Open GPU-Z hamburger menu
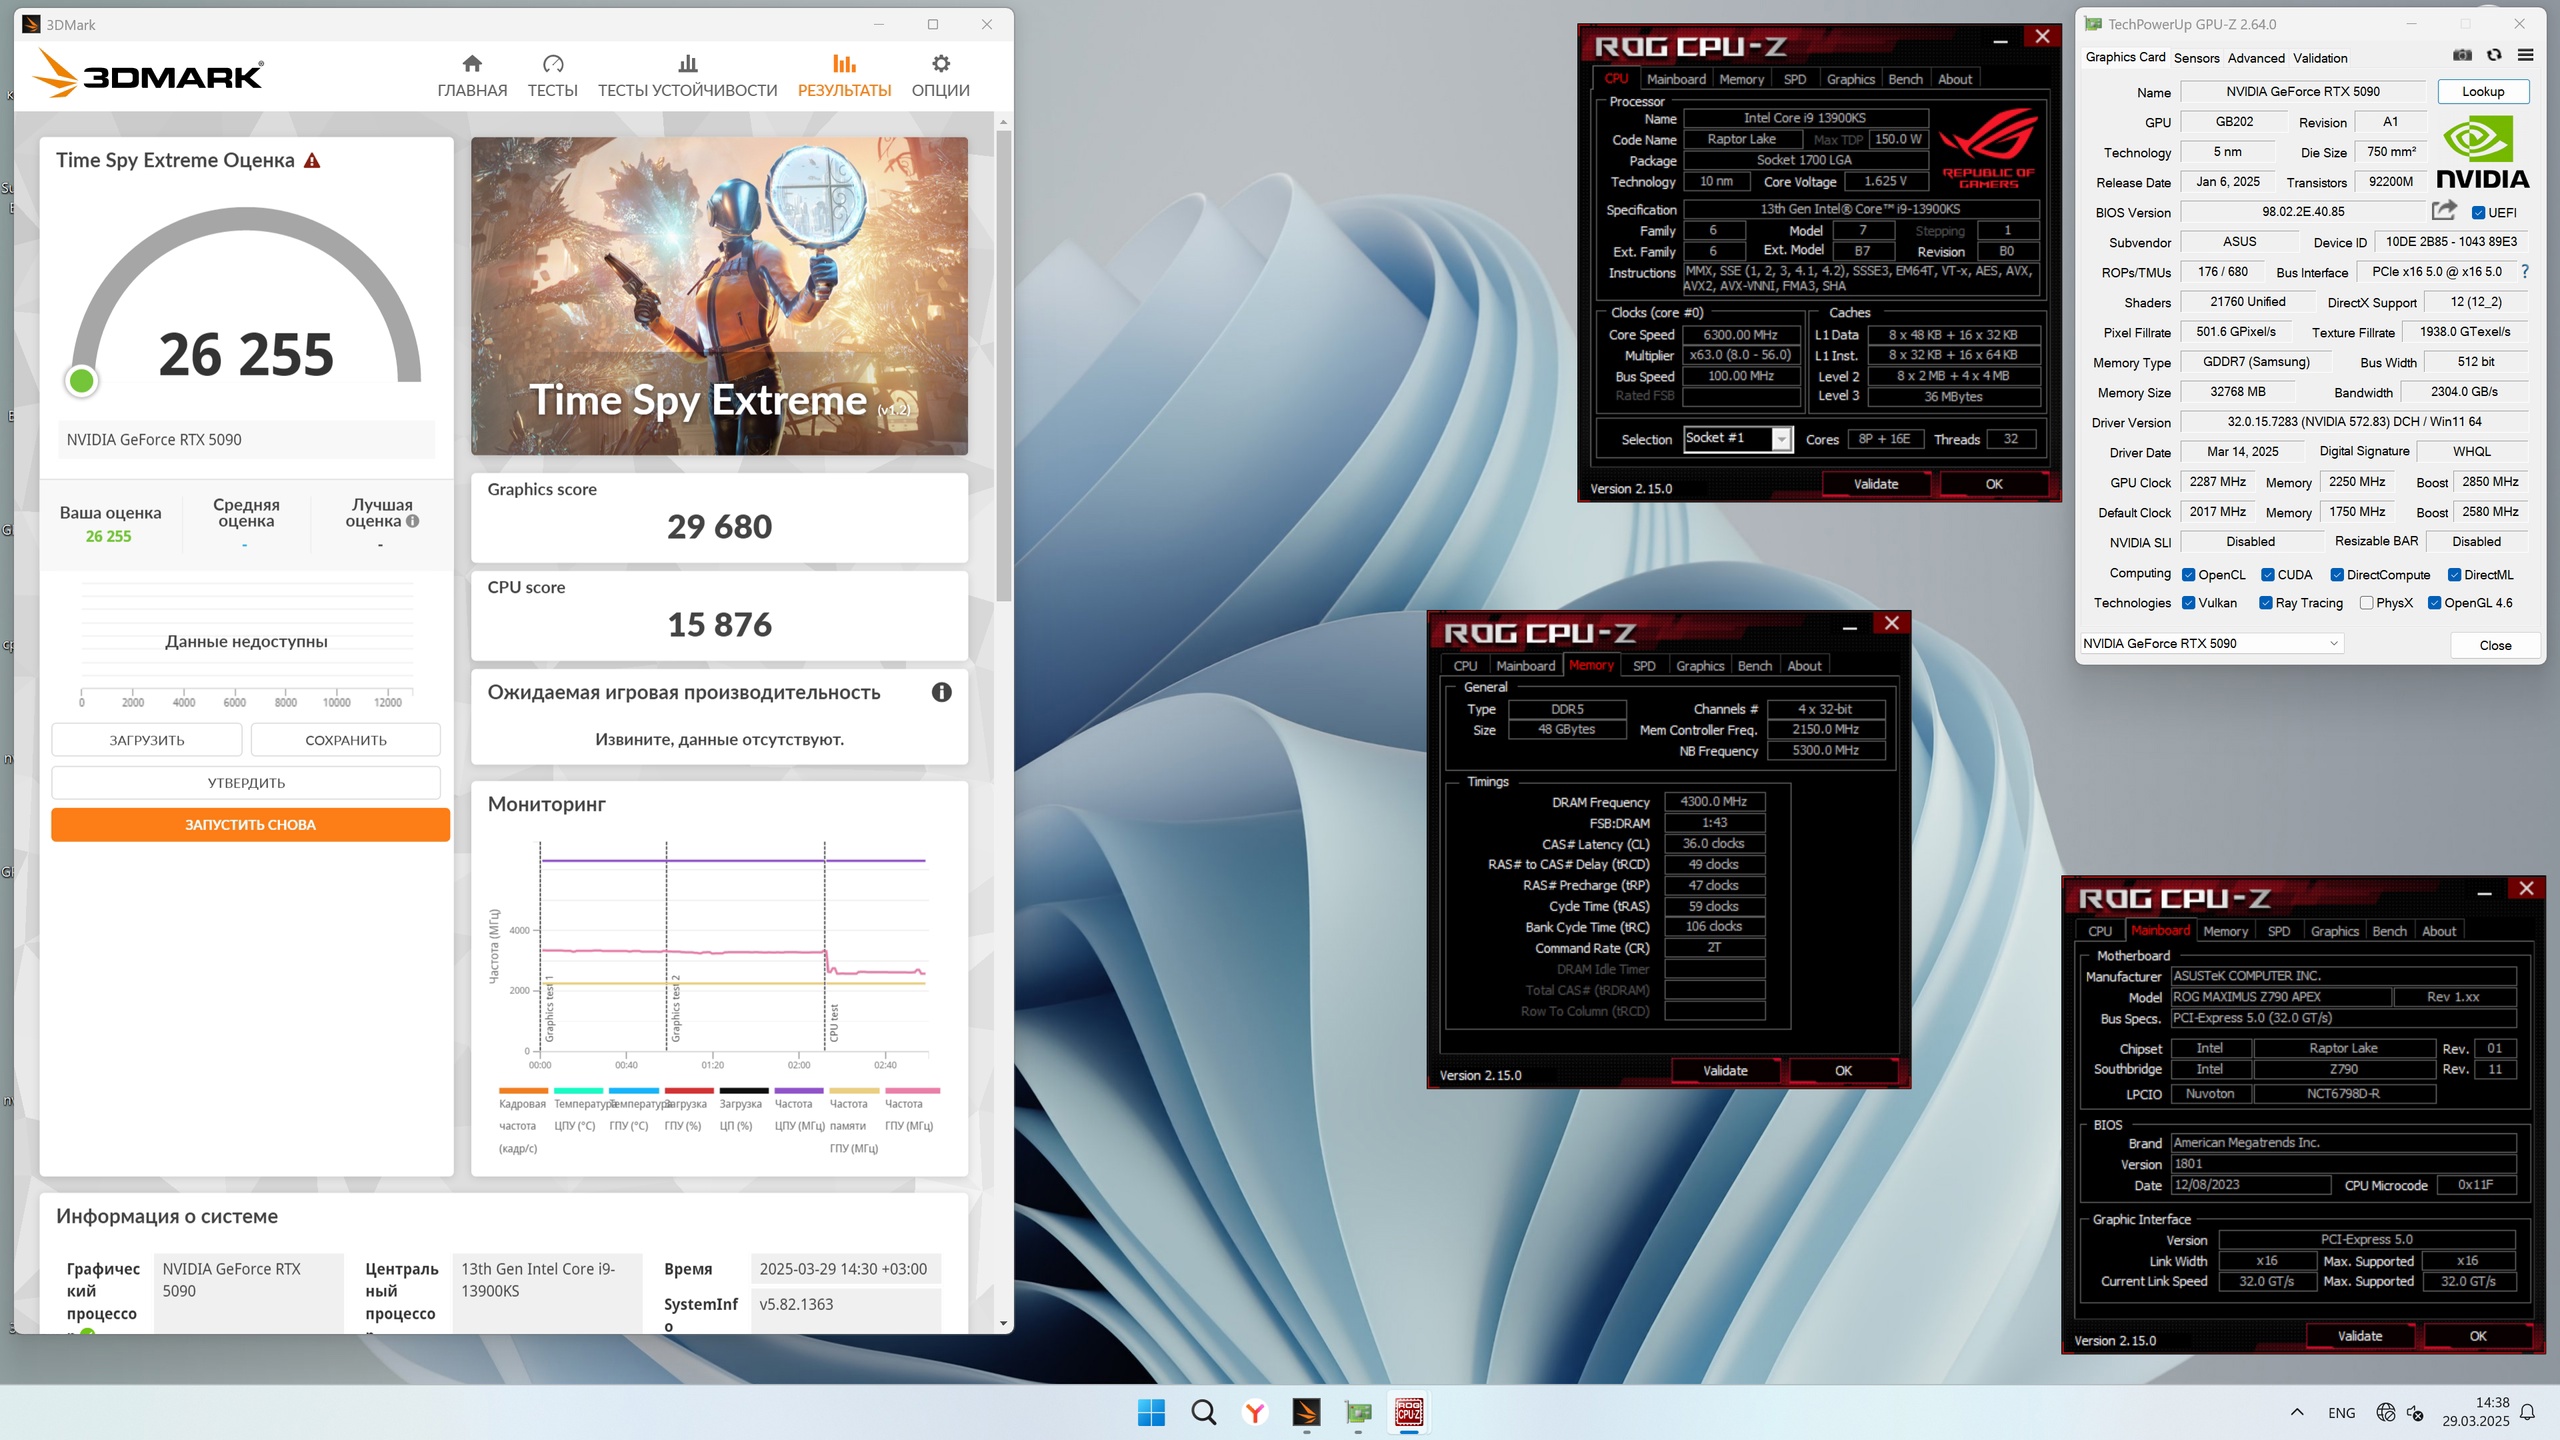2560x1440 pixels. (x=2525, y=56)
